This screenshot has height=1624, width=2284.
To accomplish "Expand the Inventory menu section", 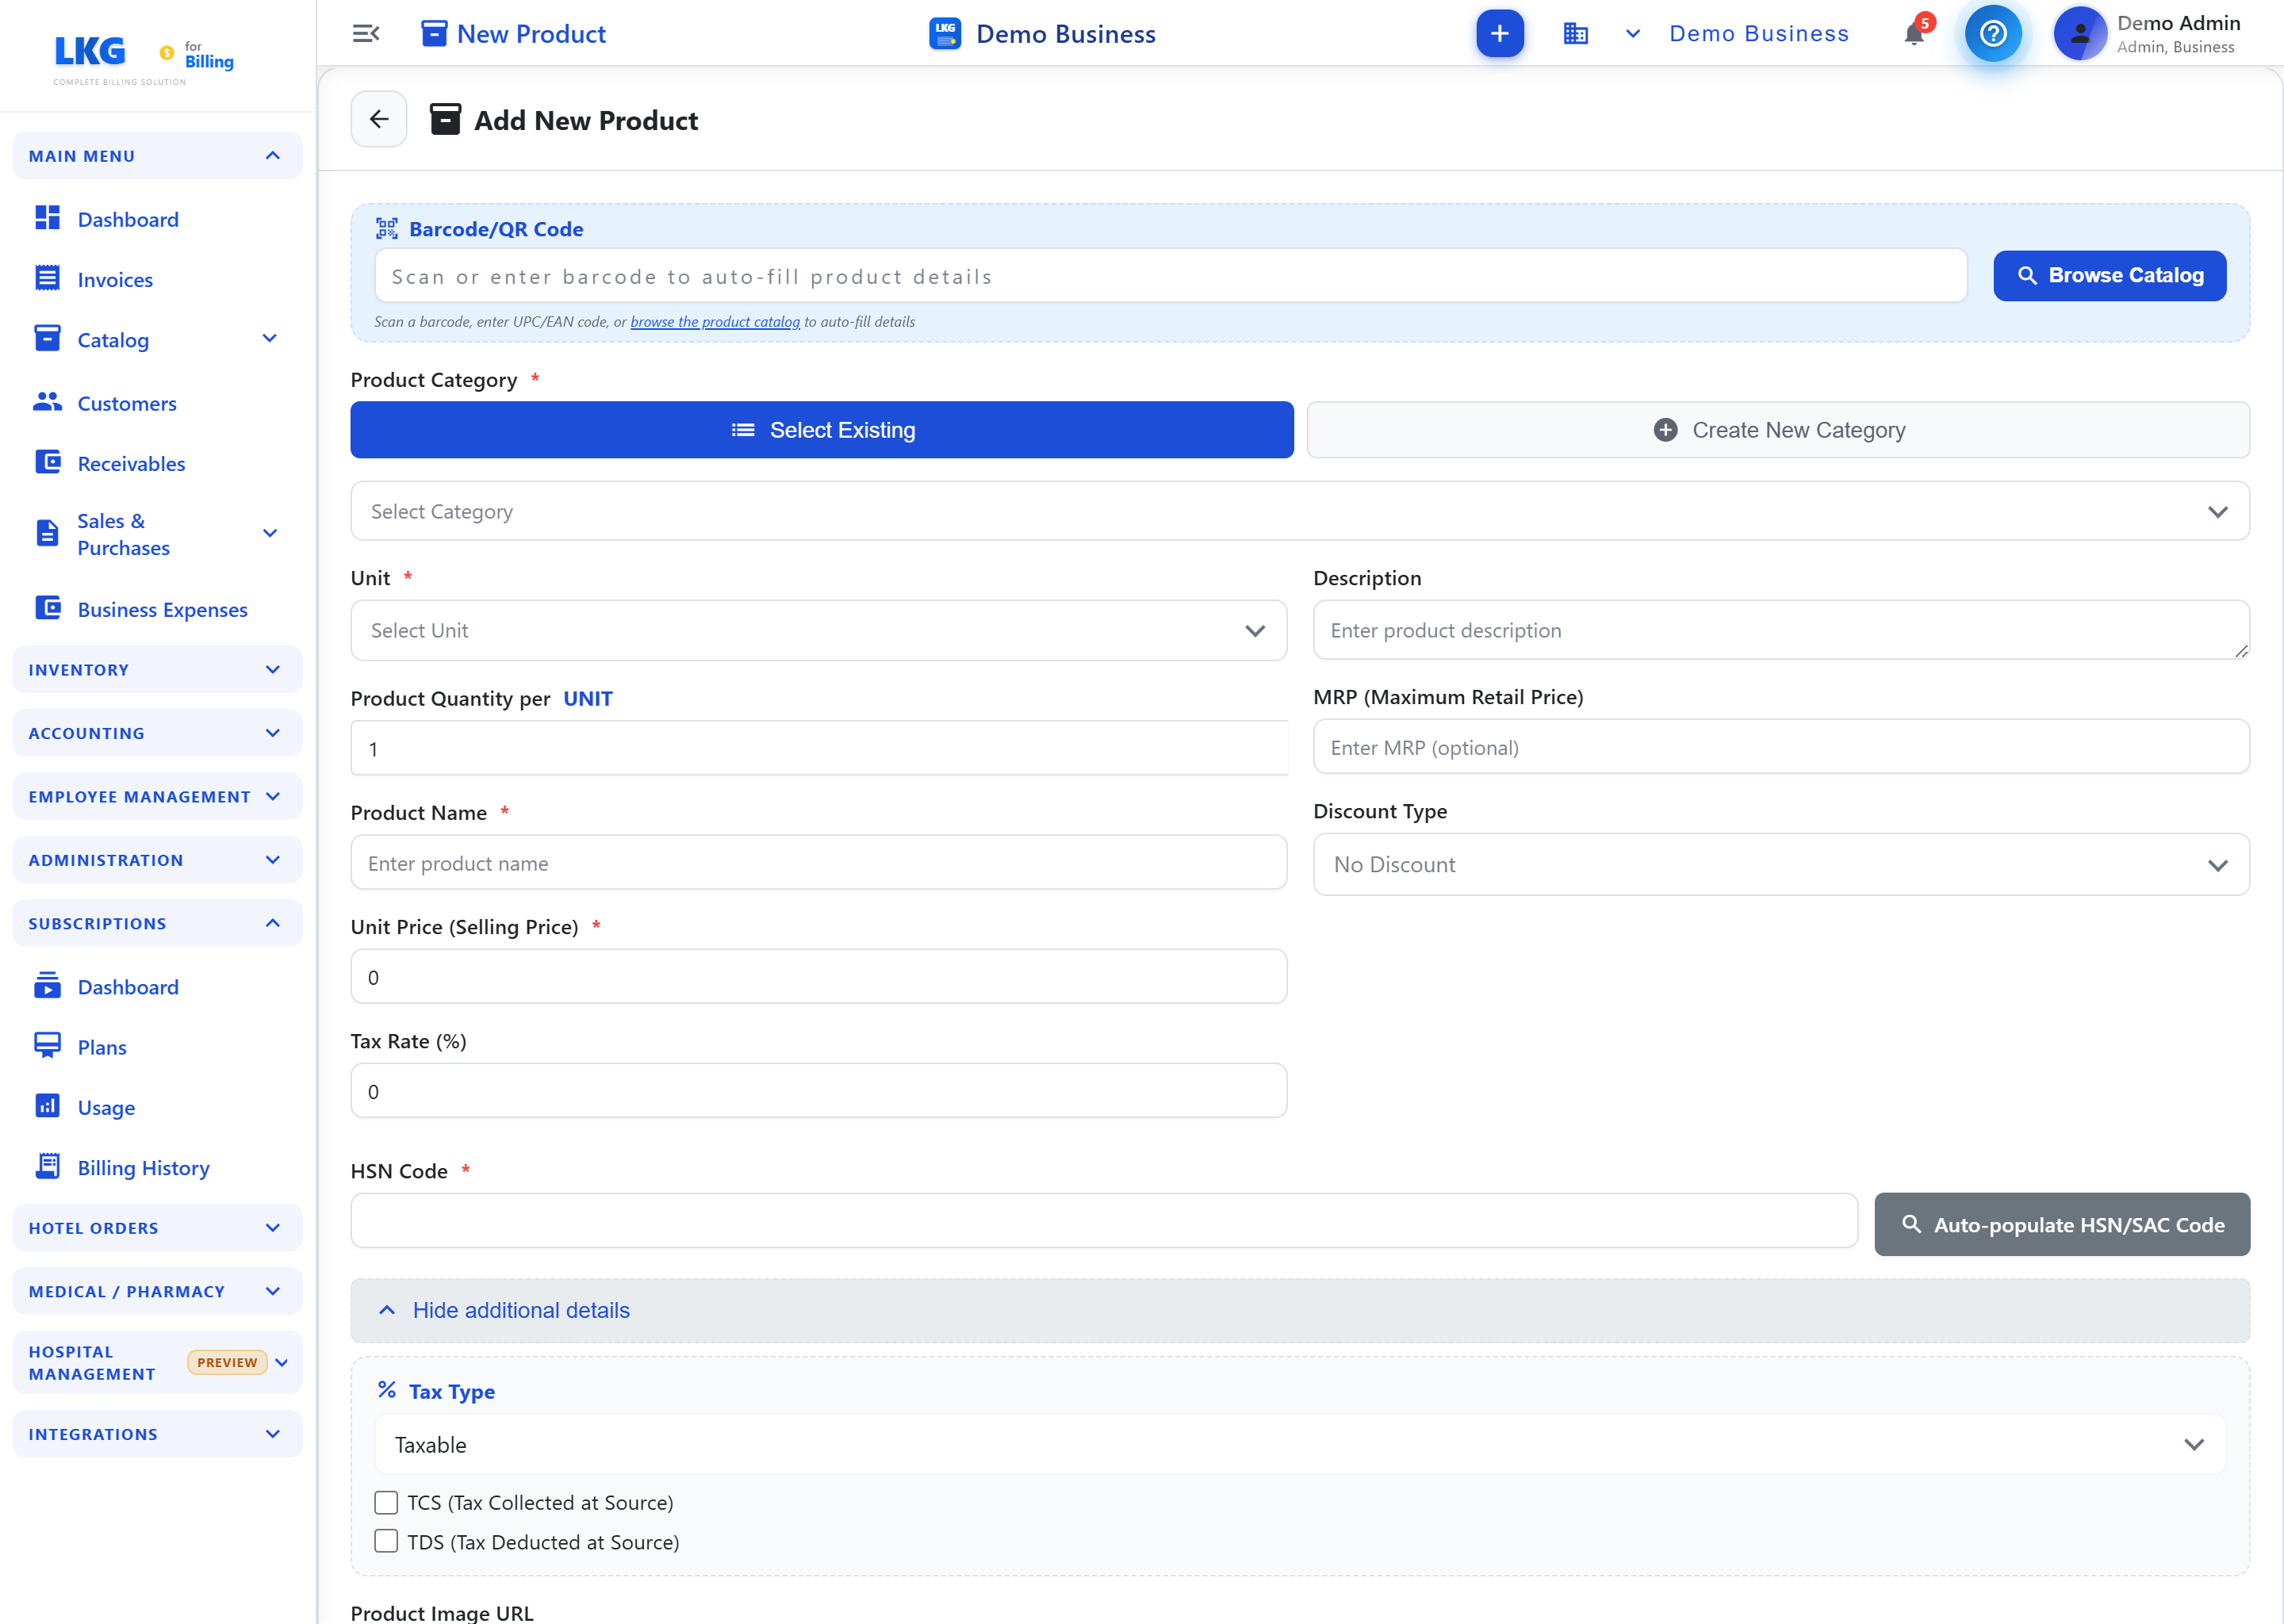I will 157,670.
